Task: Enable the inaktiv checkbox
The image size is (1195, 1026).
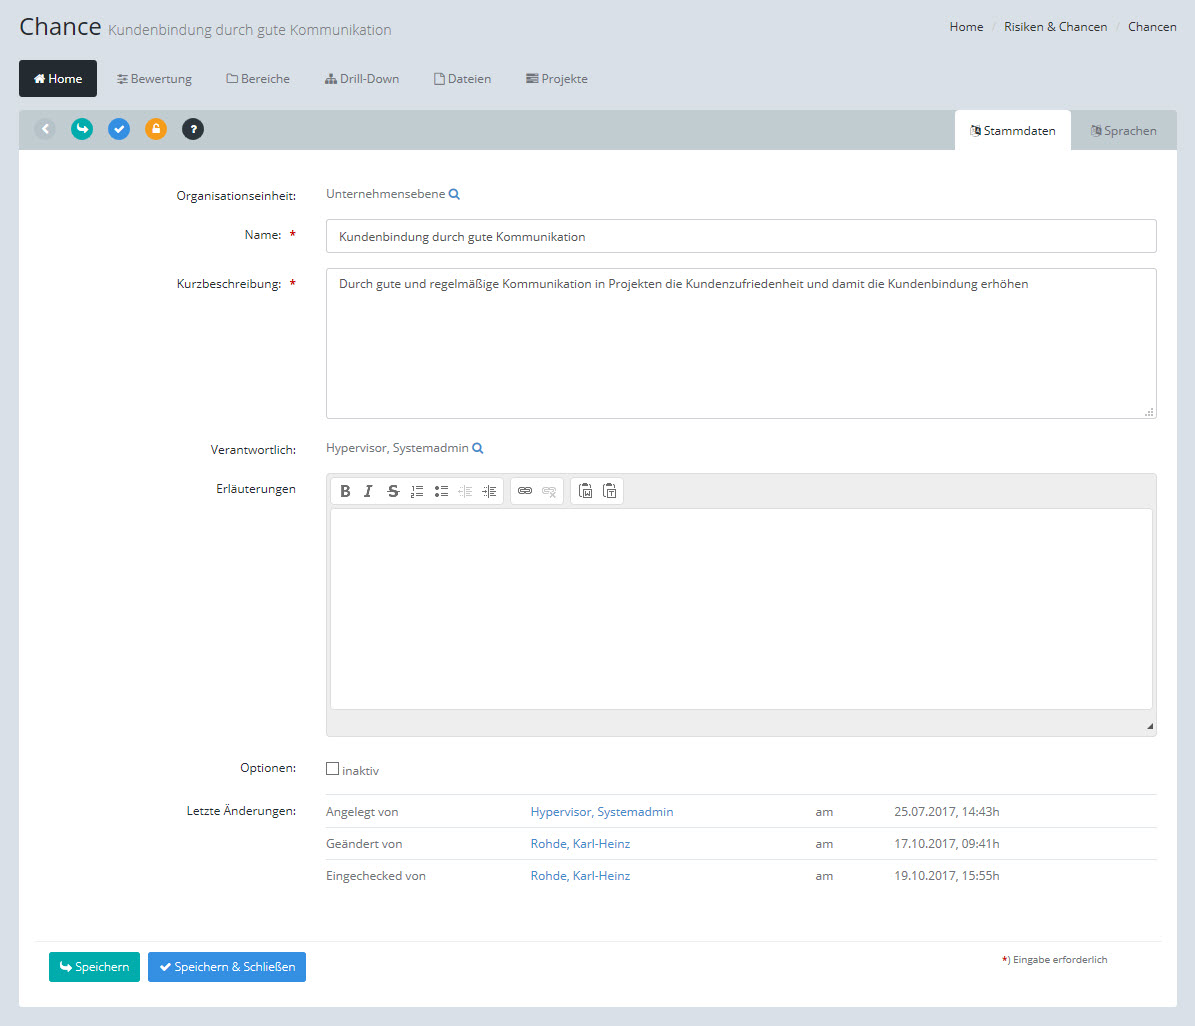Action: point(333,769)
